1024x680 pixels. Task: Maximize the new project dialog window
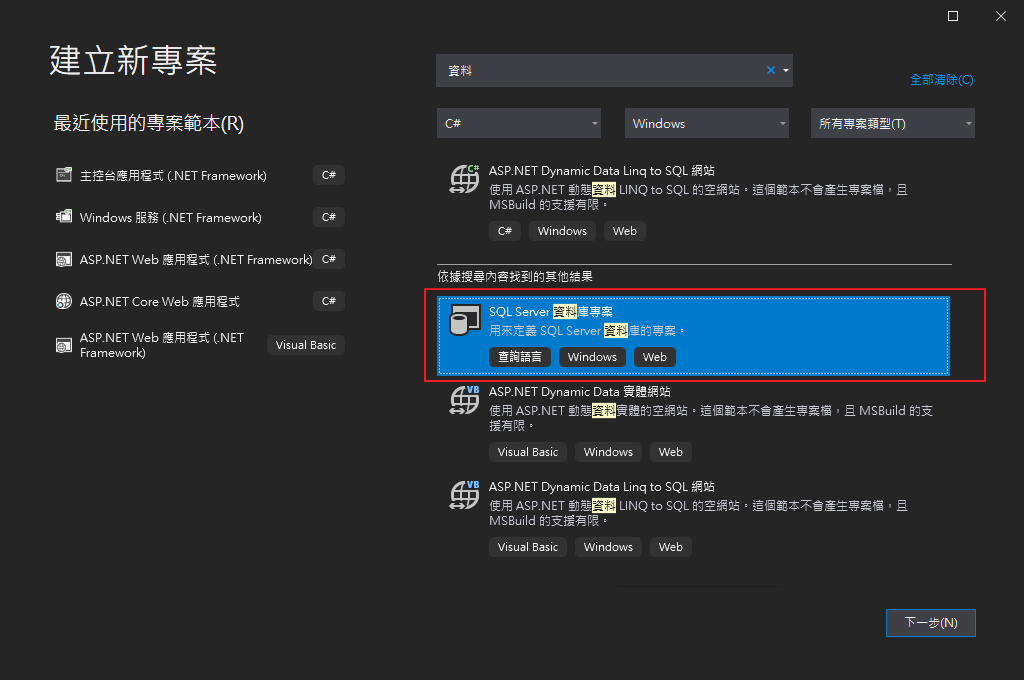pos(953,16)
